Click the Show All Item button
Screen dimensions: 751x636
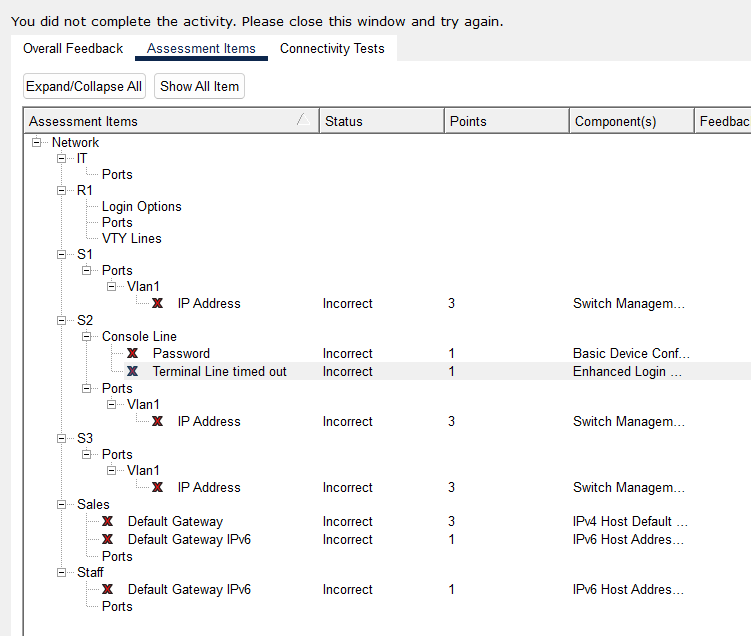coord(200,87)
